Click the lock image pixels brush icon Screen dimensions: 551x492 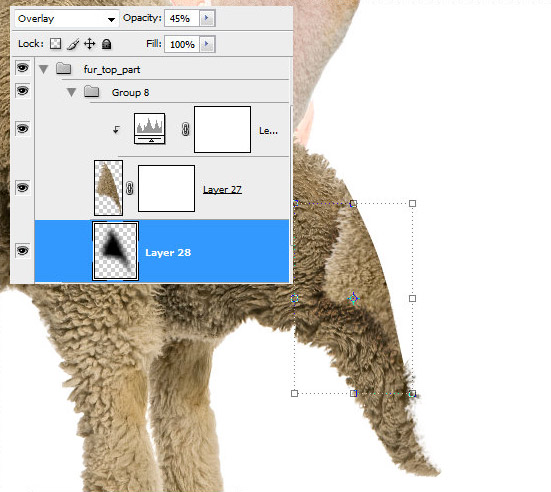[73, 44]
